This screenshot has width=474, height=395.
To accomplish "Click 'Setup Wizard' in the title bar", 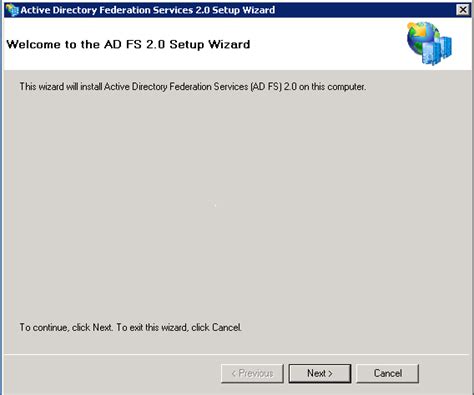I will click(244, 10).
